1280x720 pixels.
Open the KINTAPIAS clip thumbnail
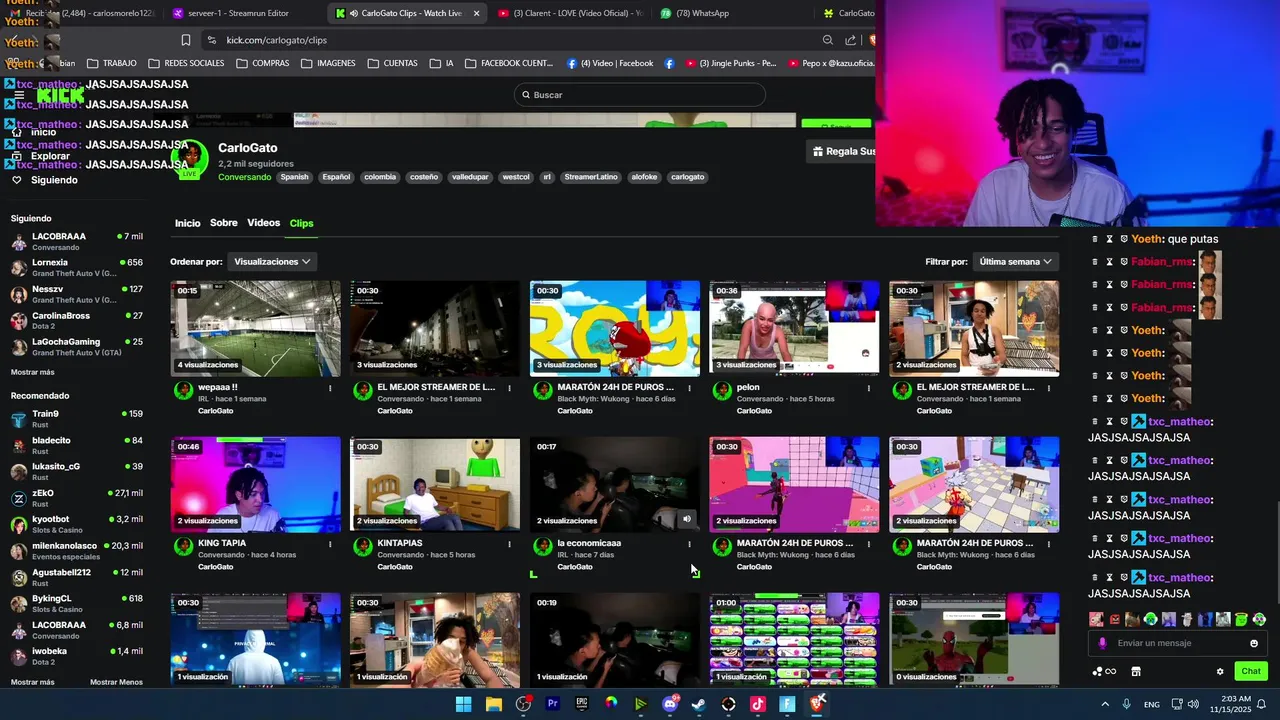pos(435,485)
